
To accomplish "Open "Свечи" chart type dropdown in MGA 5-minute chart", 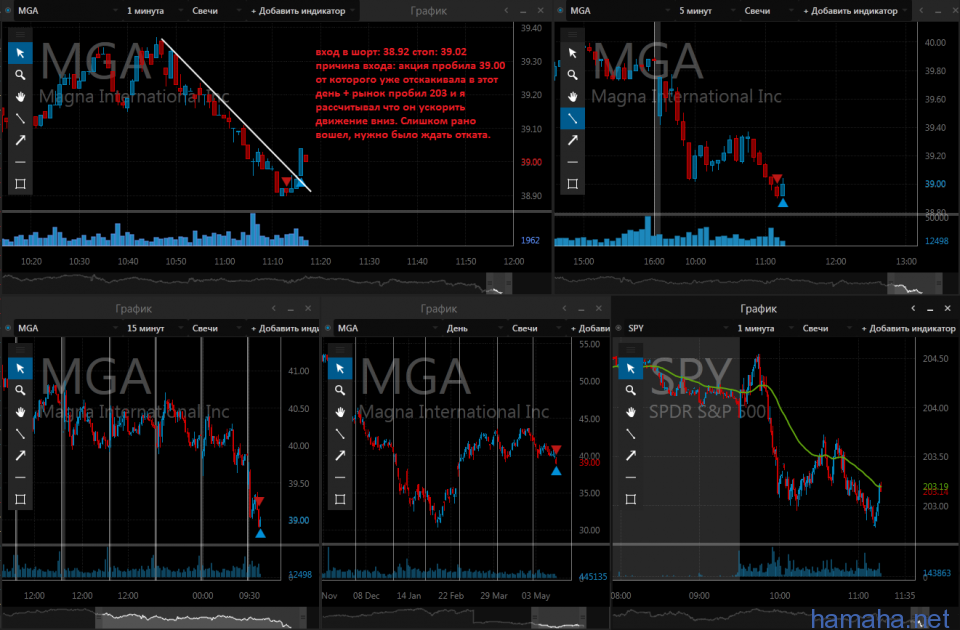I will 766,10.
